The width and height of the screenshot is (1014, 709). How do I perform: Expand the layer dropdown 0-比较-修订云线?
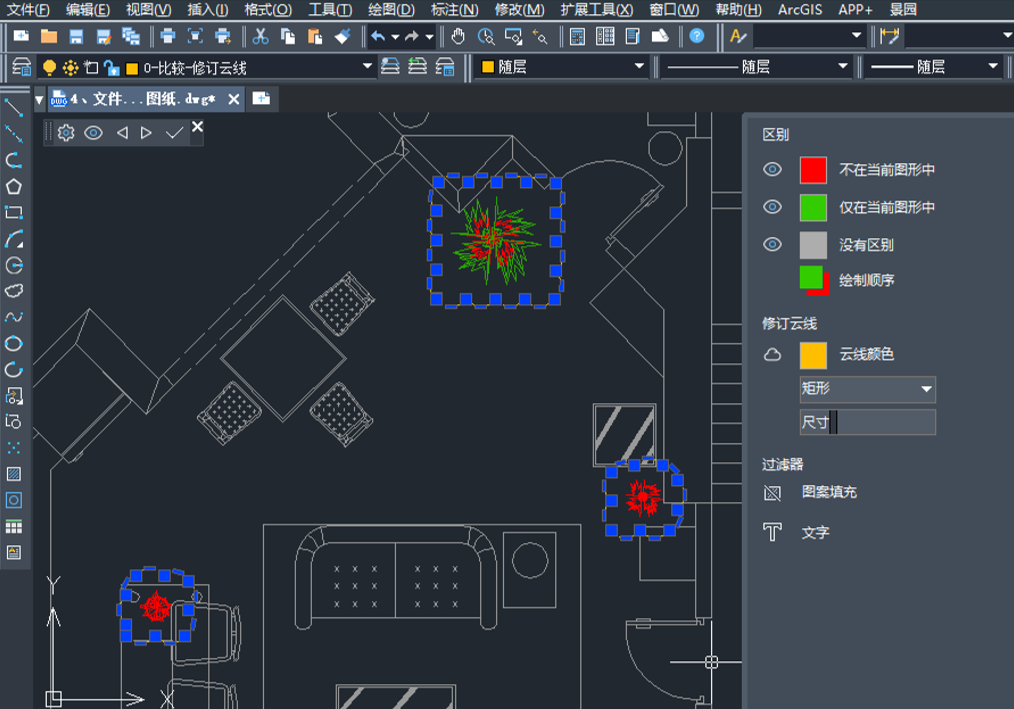[x=367, y=66]
